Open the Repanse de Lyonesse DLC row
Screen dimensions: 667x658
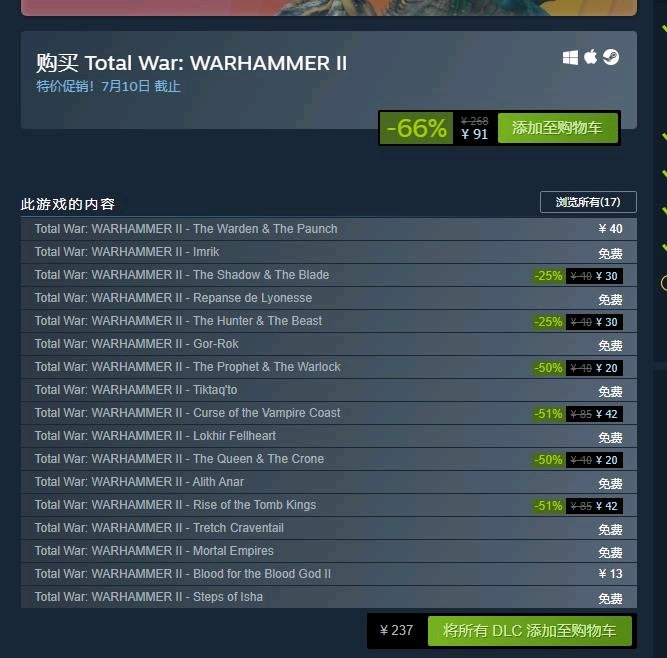(x=329, y=298)
